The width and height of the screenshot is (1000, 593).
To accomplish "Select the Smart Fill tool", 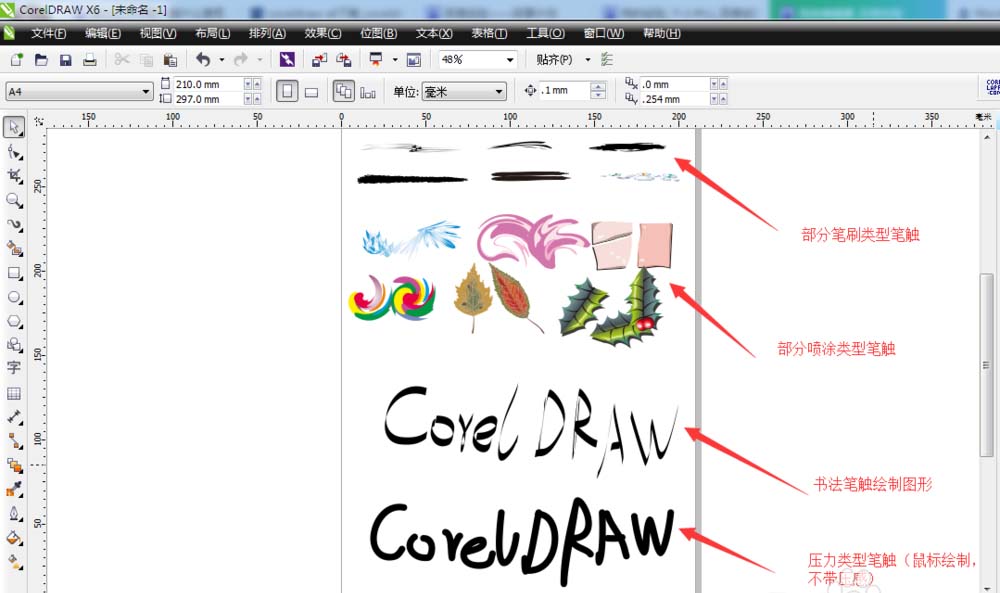I will point(14,249).
